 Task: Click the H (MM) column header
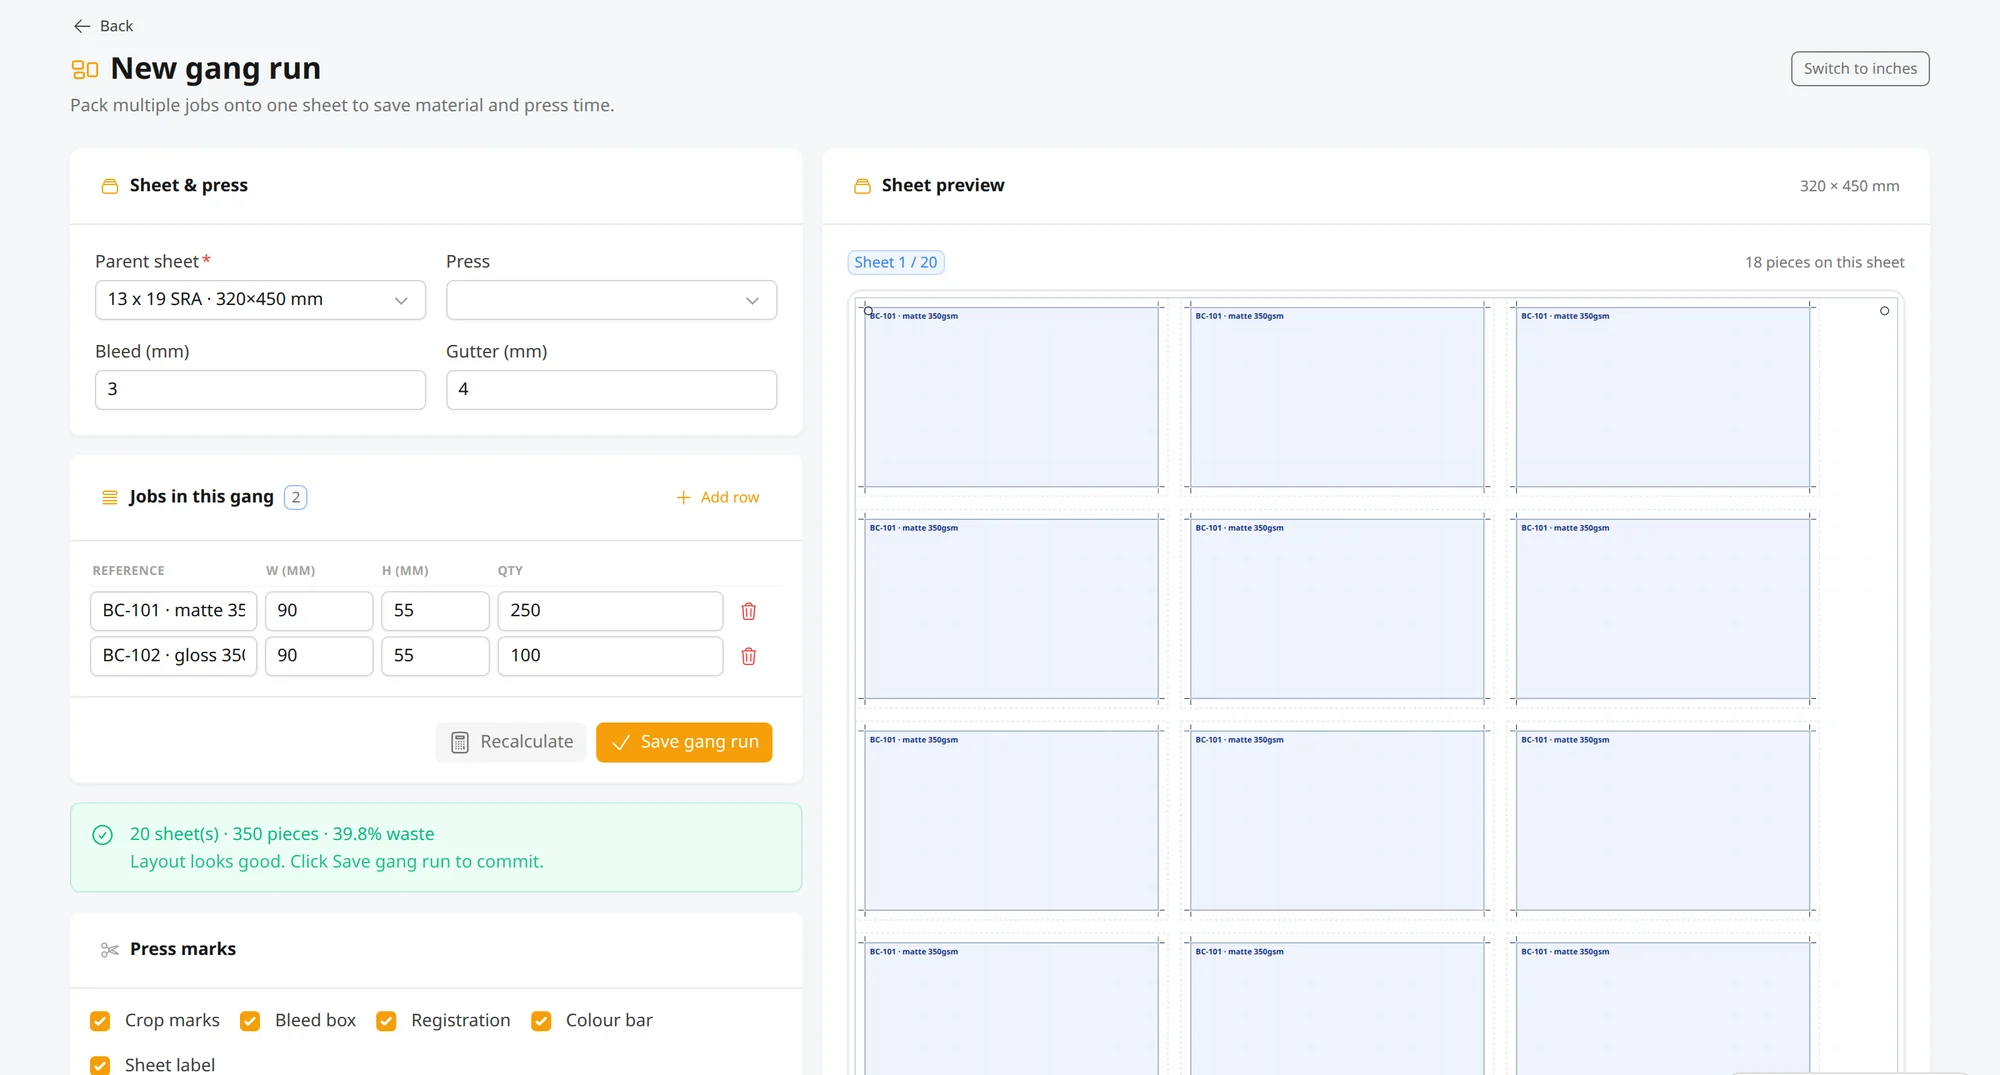tap(405, 571)
